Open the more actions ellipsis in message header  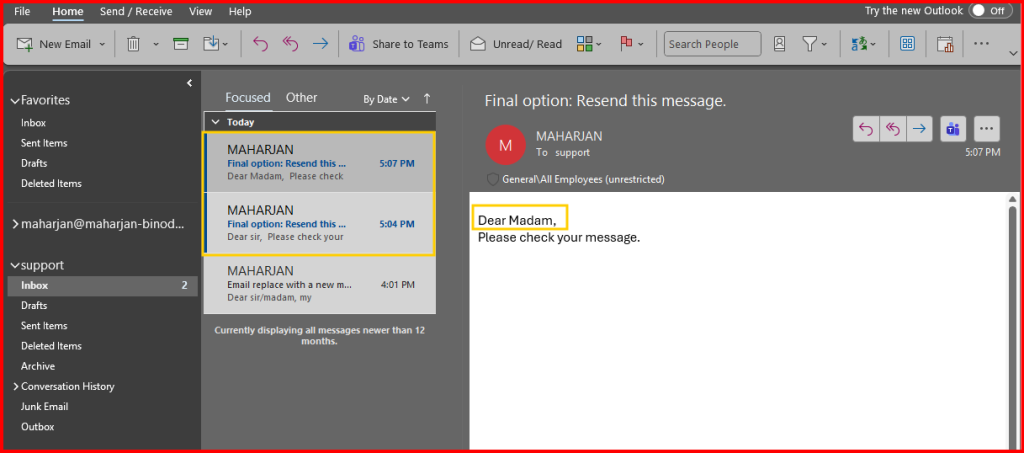[986, 129]
